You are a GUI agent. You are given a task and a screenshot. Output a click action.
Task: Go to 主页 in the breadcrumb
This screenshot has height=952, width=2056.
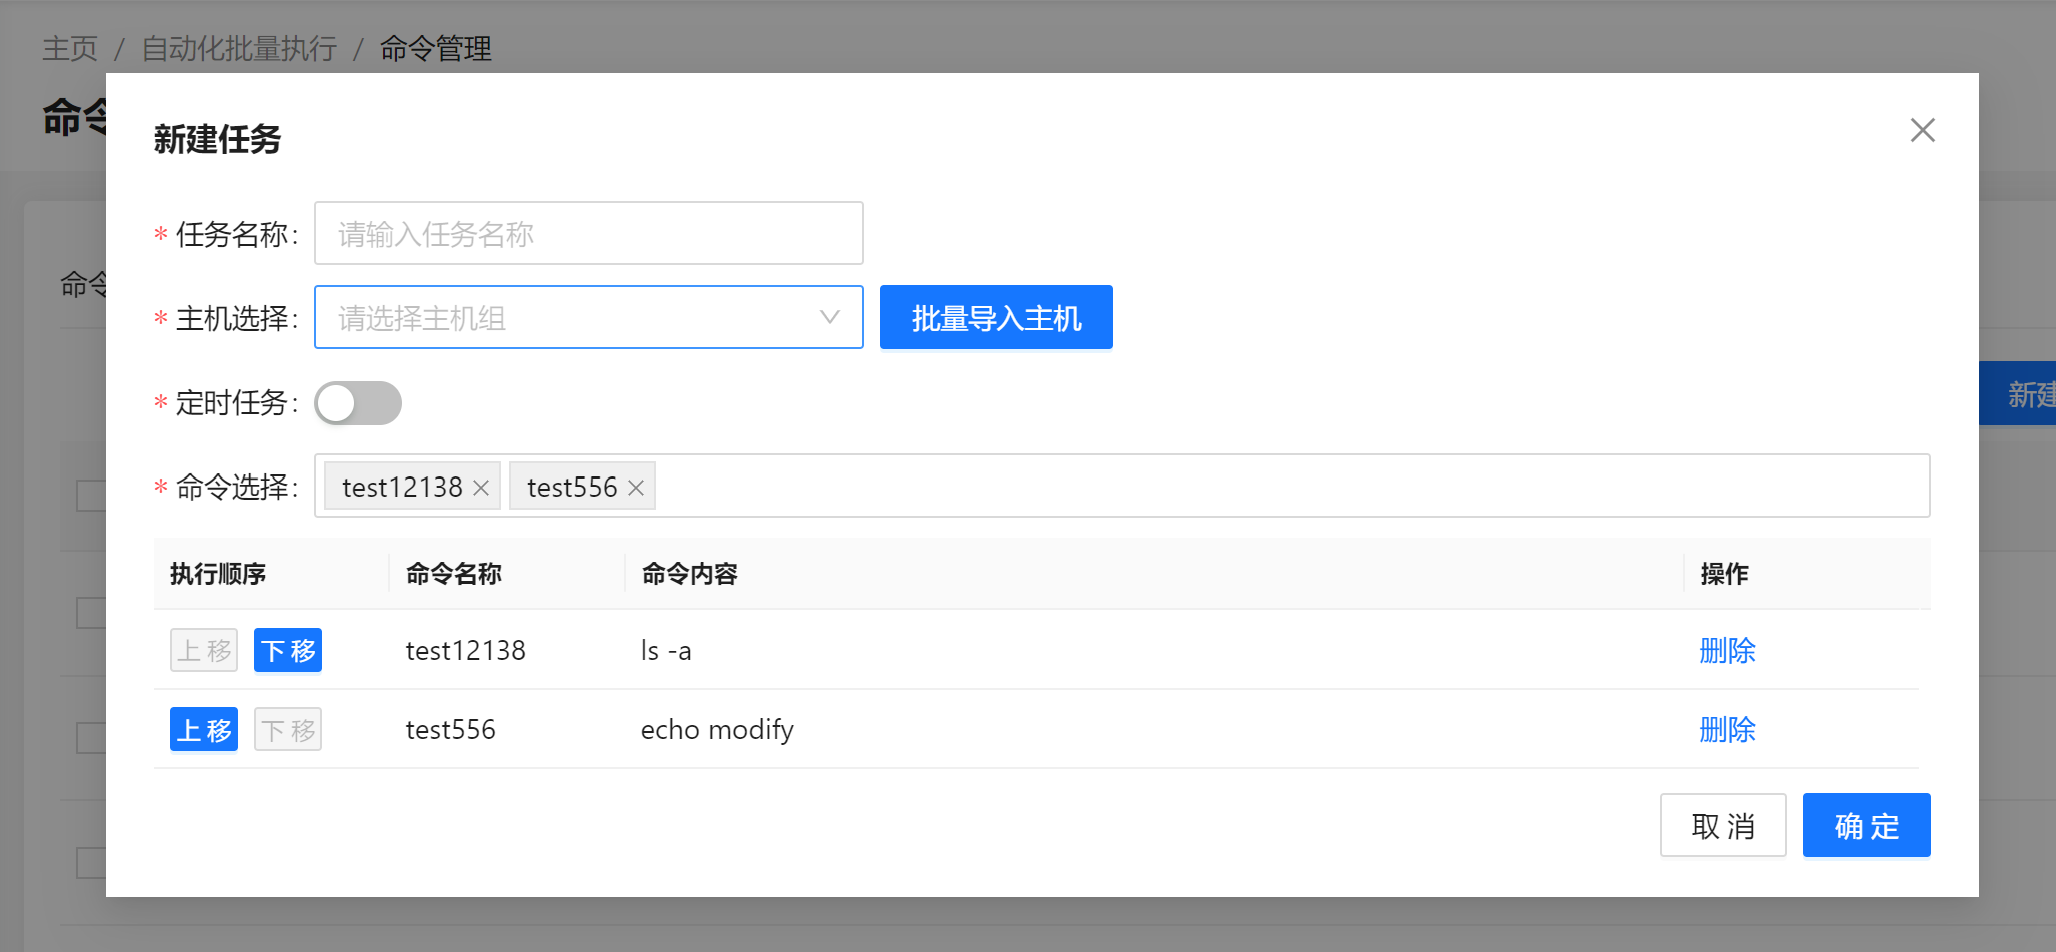pyautogui.click(x=70, y=48)
